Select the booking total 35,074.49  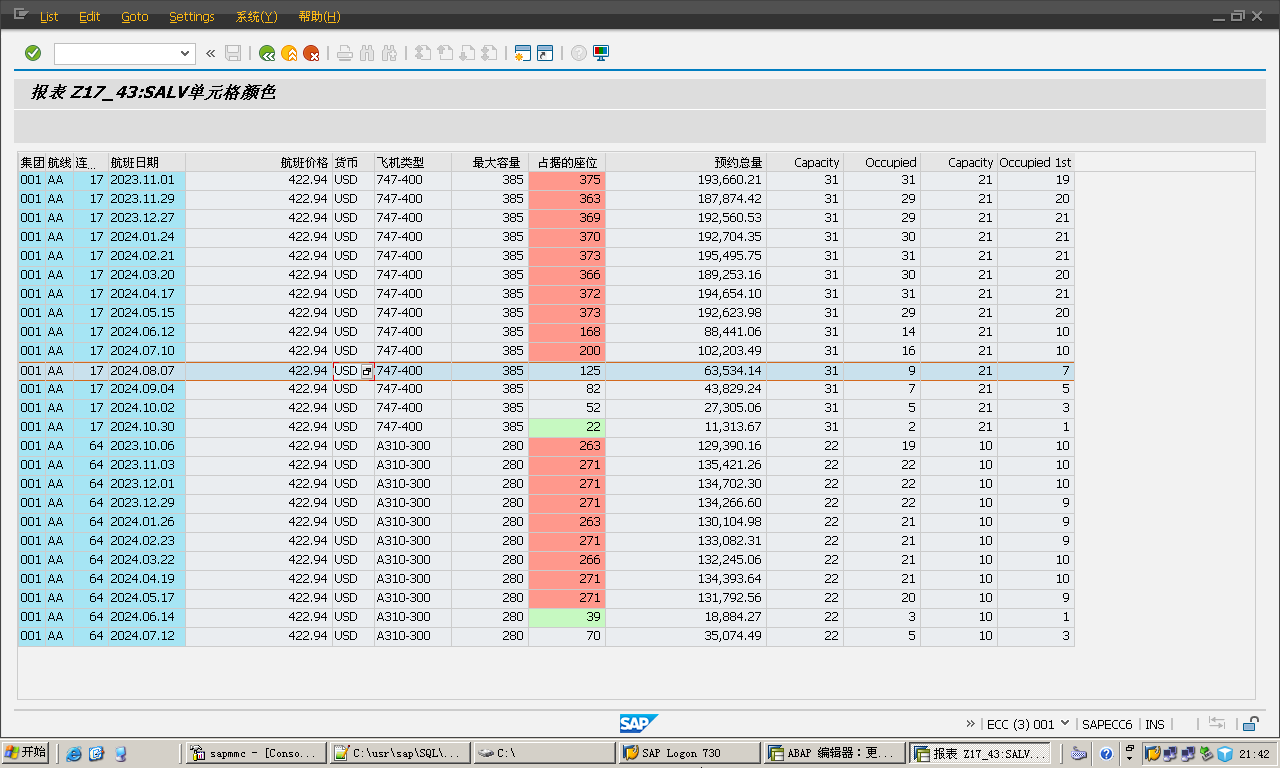click(686, 636)
